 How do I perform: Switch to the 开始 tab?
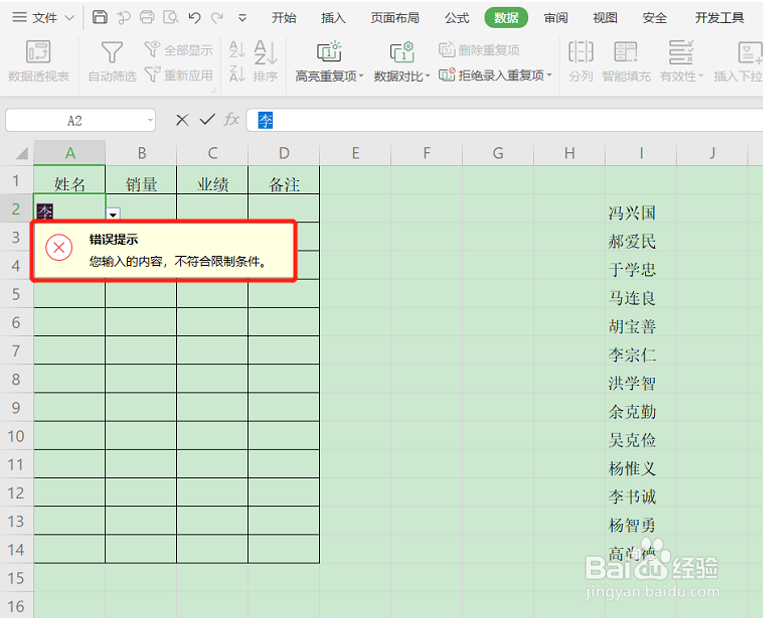pos(284,18)
